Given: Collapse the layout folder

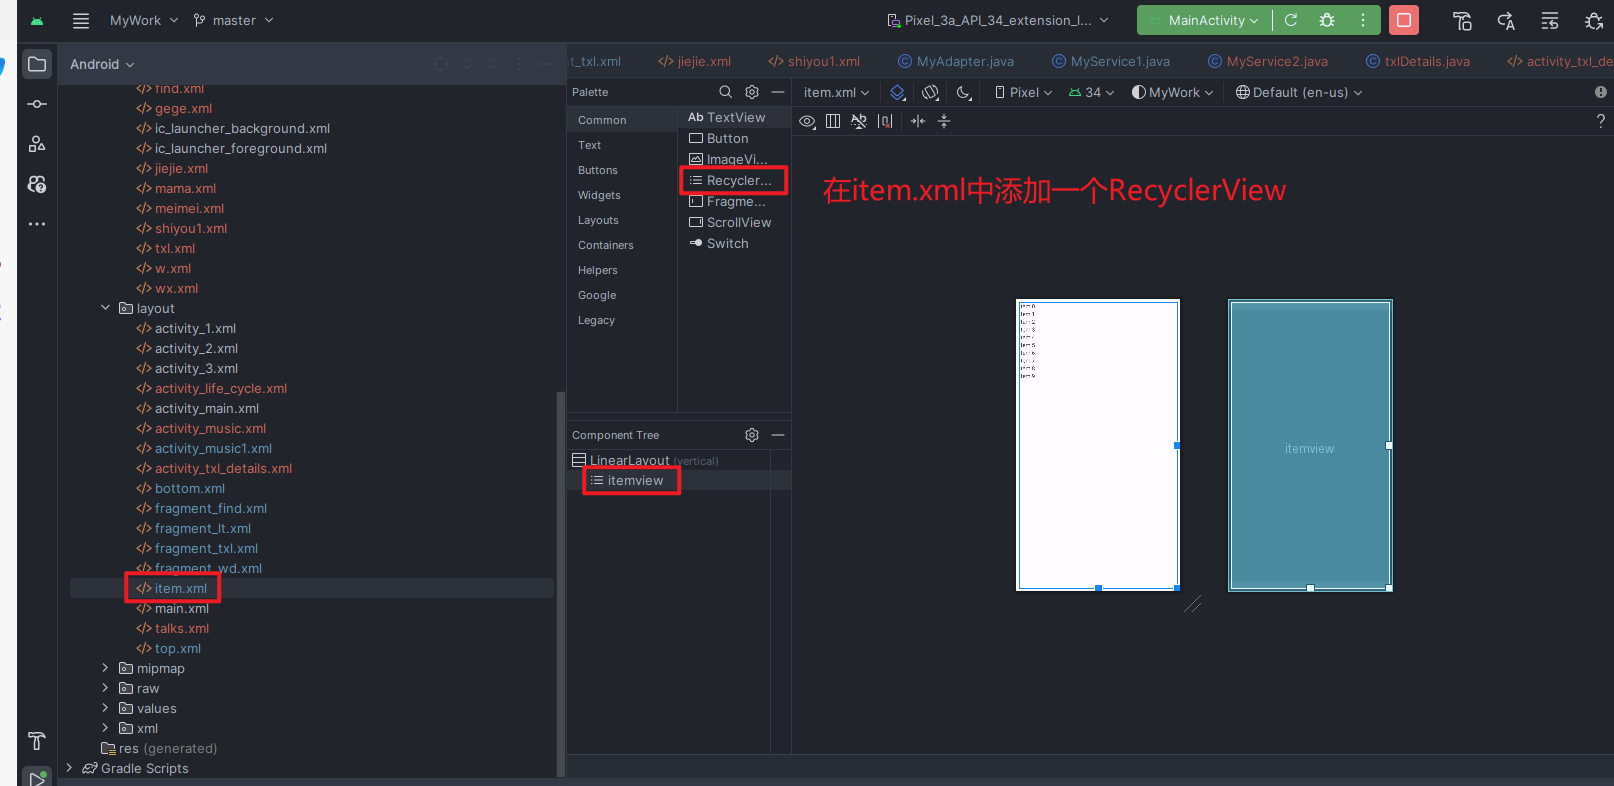Looking at the screenshot, I should point(105,308).
